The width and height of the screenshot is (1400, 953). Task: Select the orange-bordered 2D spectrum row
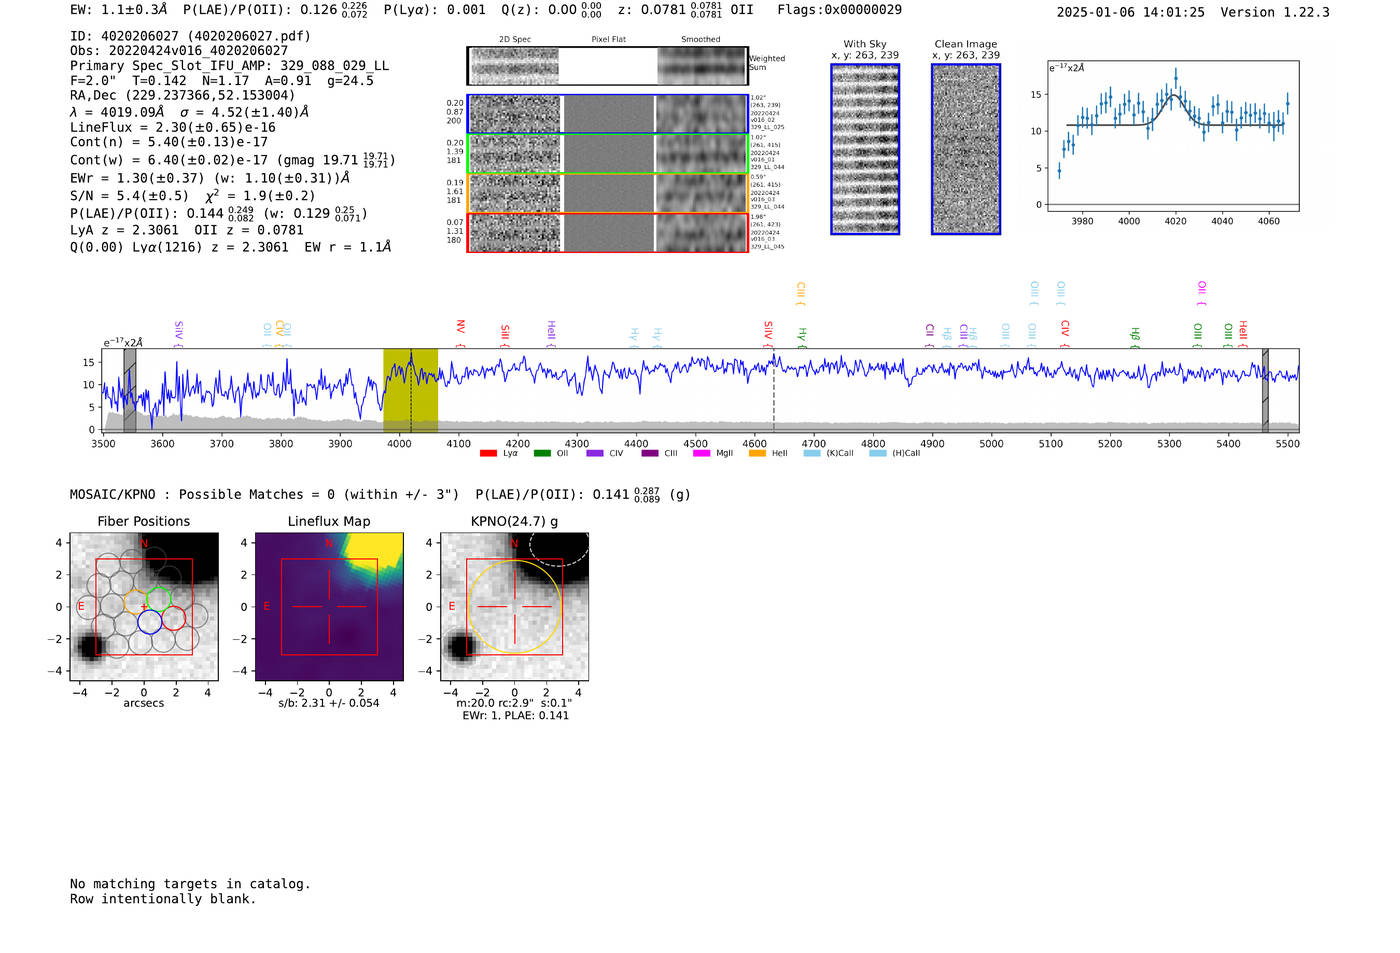(x=607, y=193)
